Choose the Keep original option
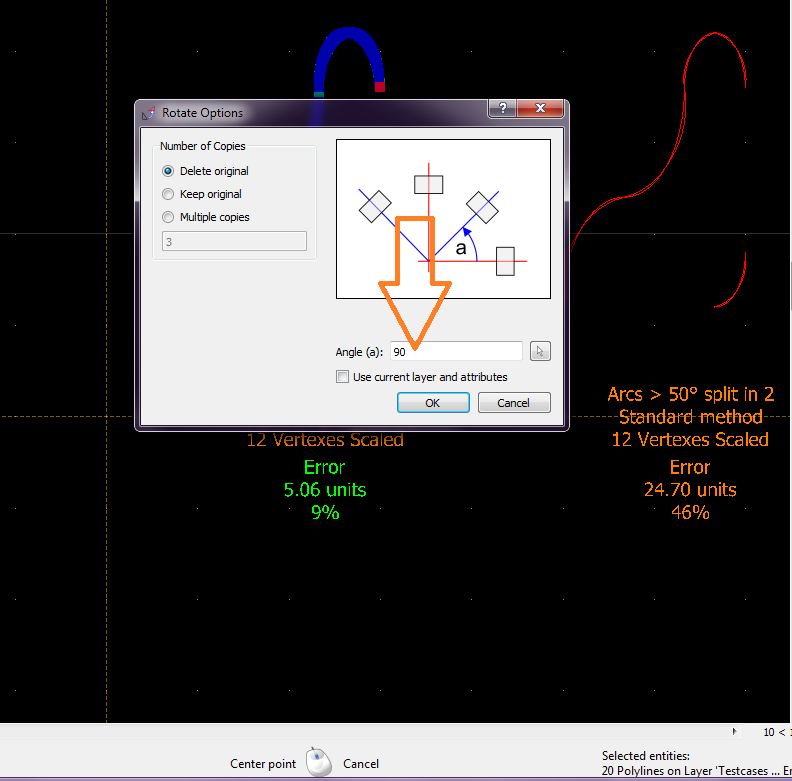Image resolution: width=792 pixels, height=781 pixels. 168,194
